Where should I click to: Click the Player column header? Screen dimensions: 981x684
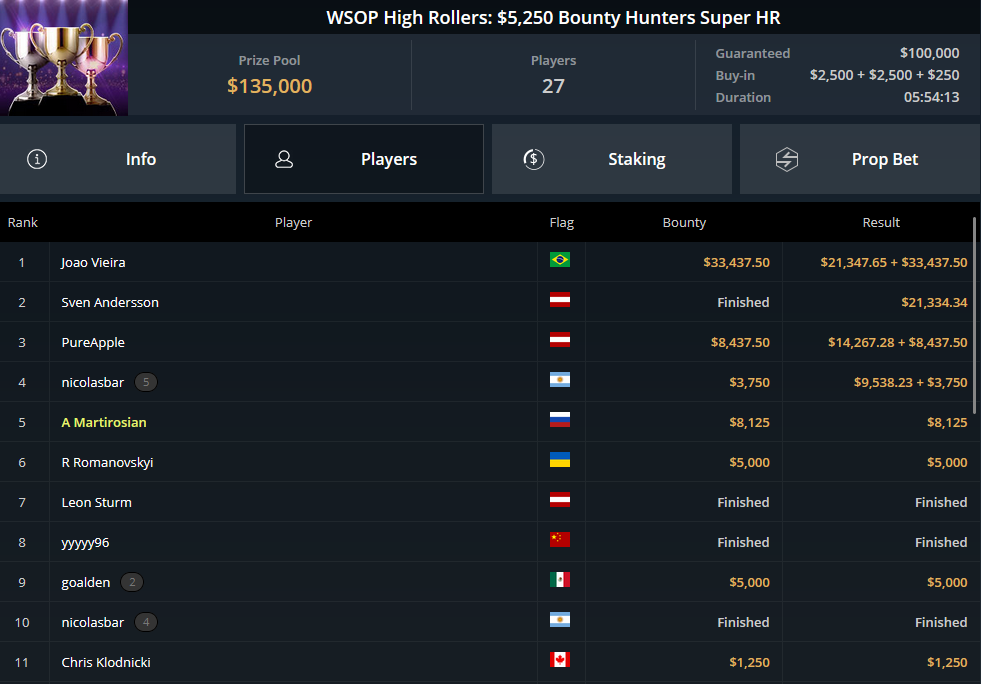pos(293,222)
